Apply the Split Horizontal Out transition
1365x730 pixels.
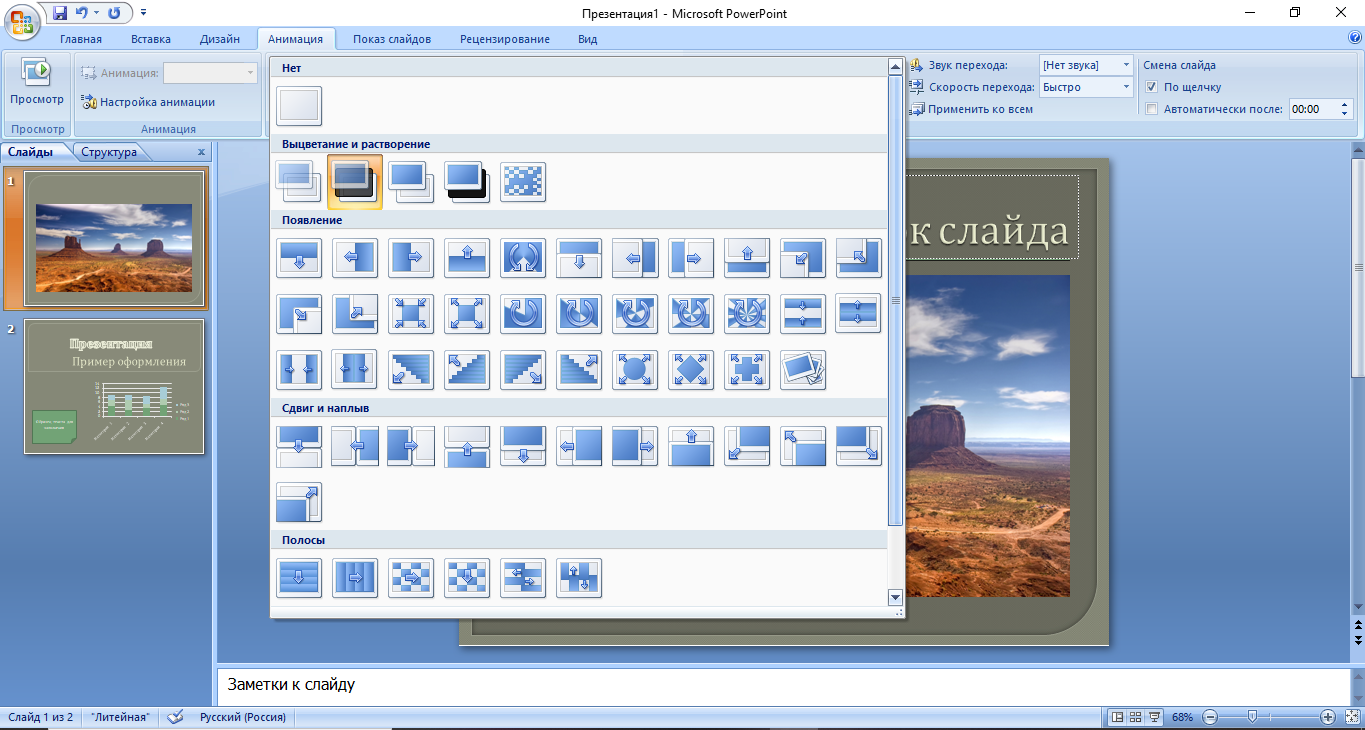pos(859,314)
